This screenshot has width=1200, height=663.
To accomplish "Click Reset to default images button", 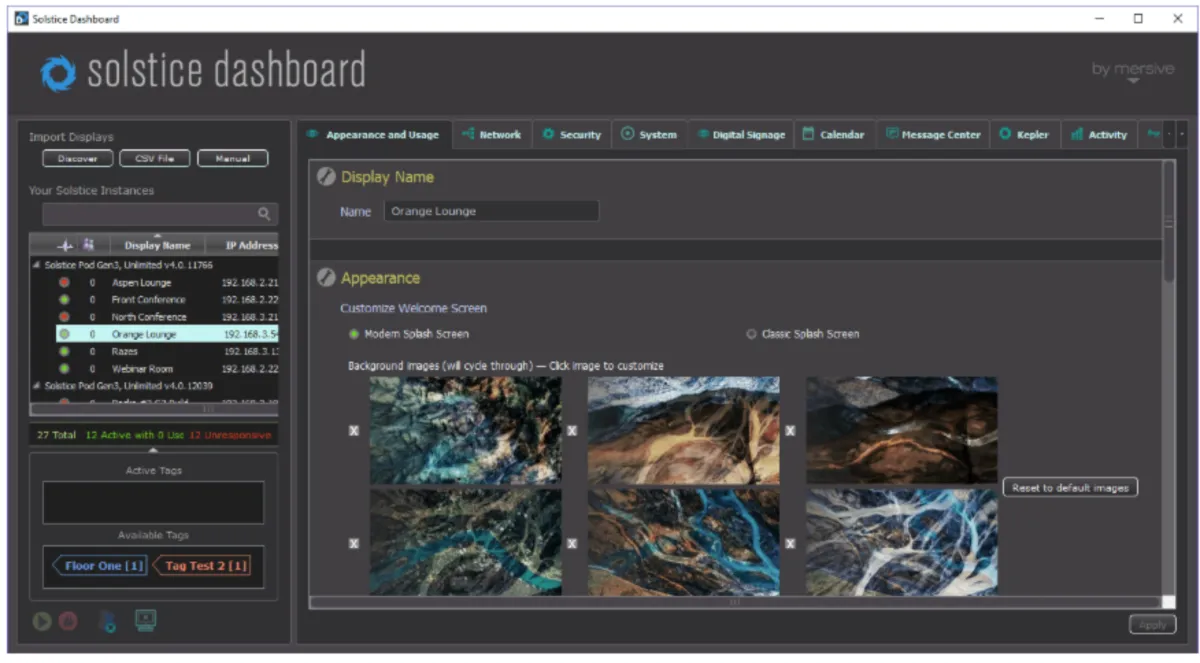I will click(1070, 488).
